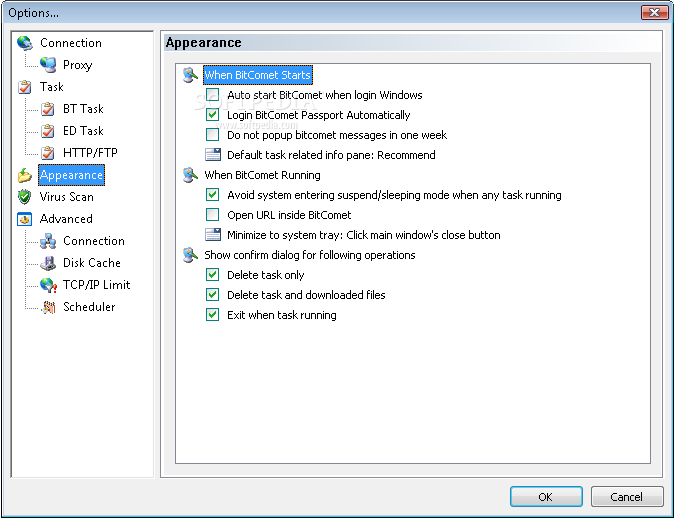The width and height of the screenshot is (674, 519).
Task: Open Default task related info pane option
Action: [331, 155]
